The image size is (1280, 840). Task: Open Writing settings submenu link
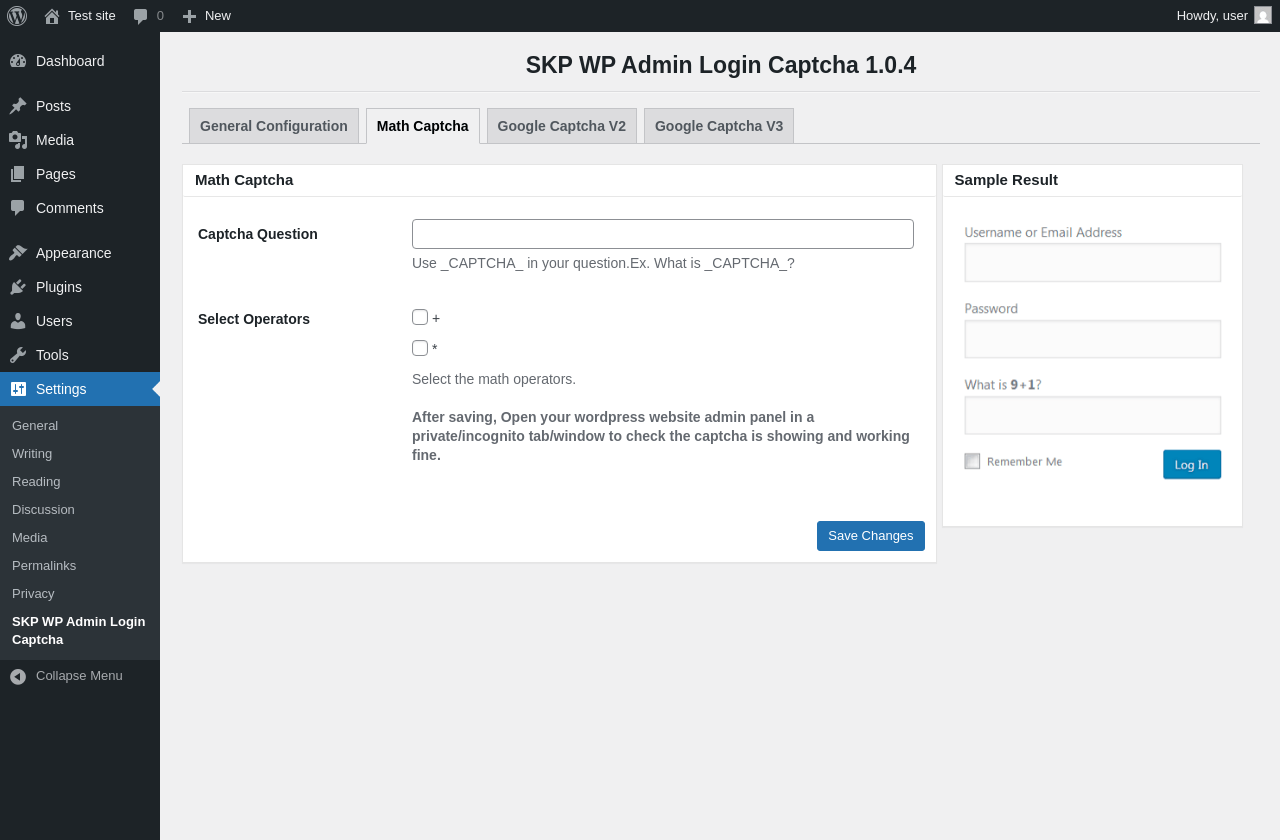[32, 454]
